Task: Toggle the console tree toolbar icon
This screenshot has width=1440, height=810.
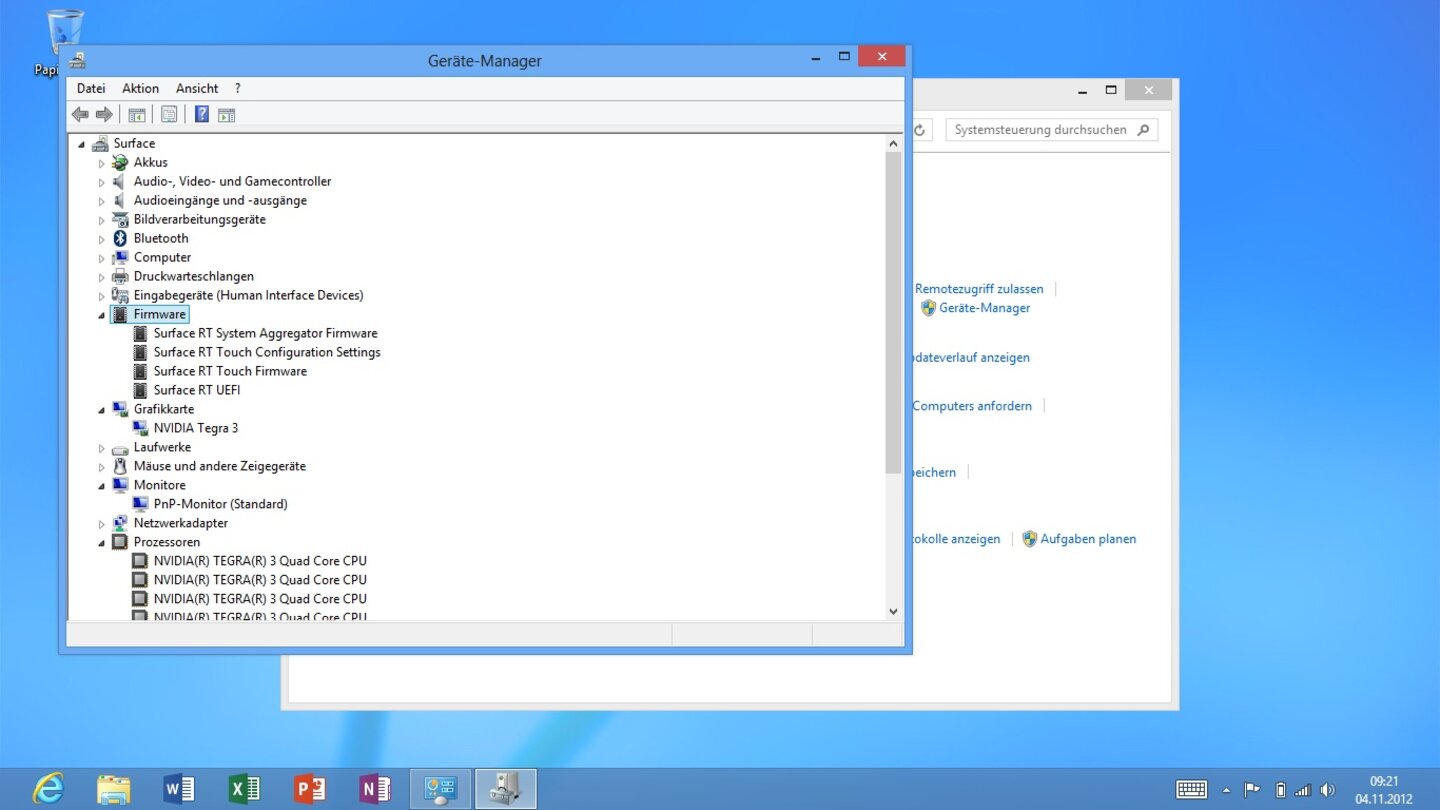Action: click(137, 115)
